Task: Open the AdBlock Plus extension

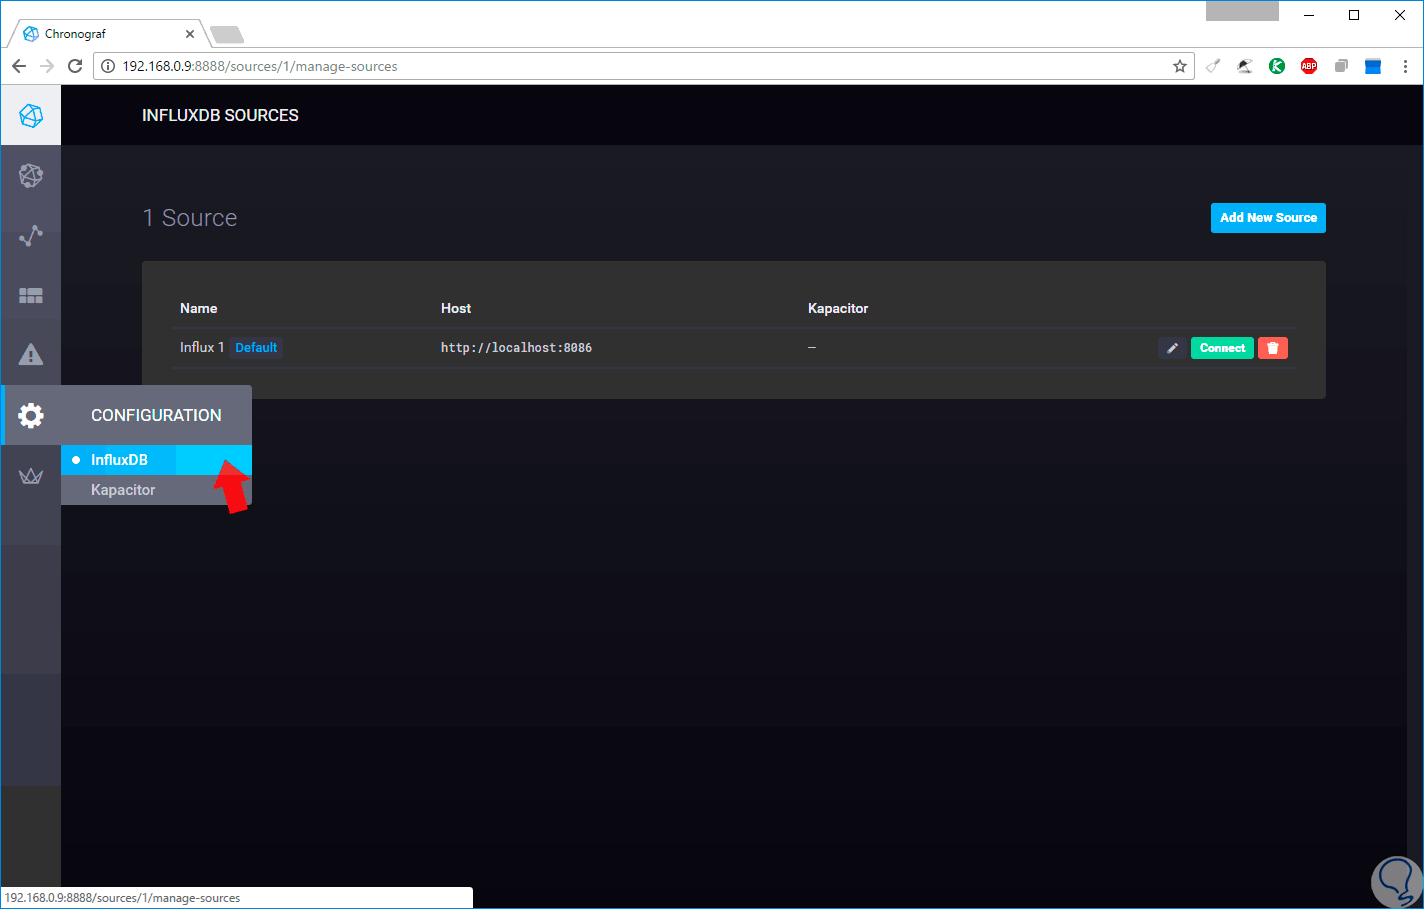Action: (1309, 66)
